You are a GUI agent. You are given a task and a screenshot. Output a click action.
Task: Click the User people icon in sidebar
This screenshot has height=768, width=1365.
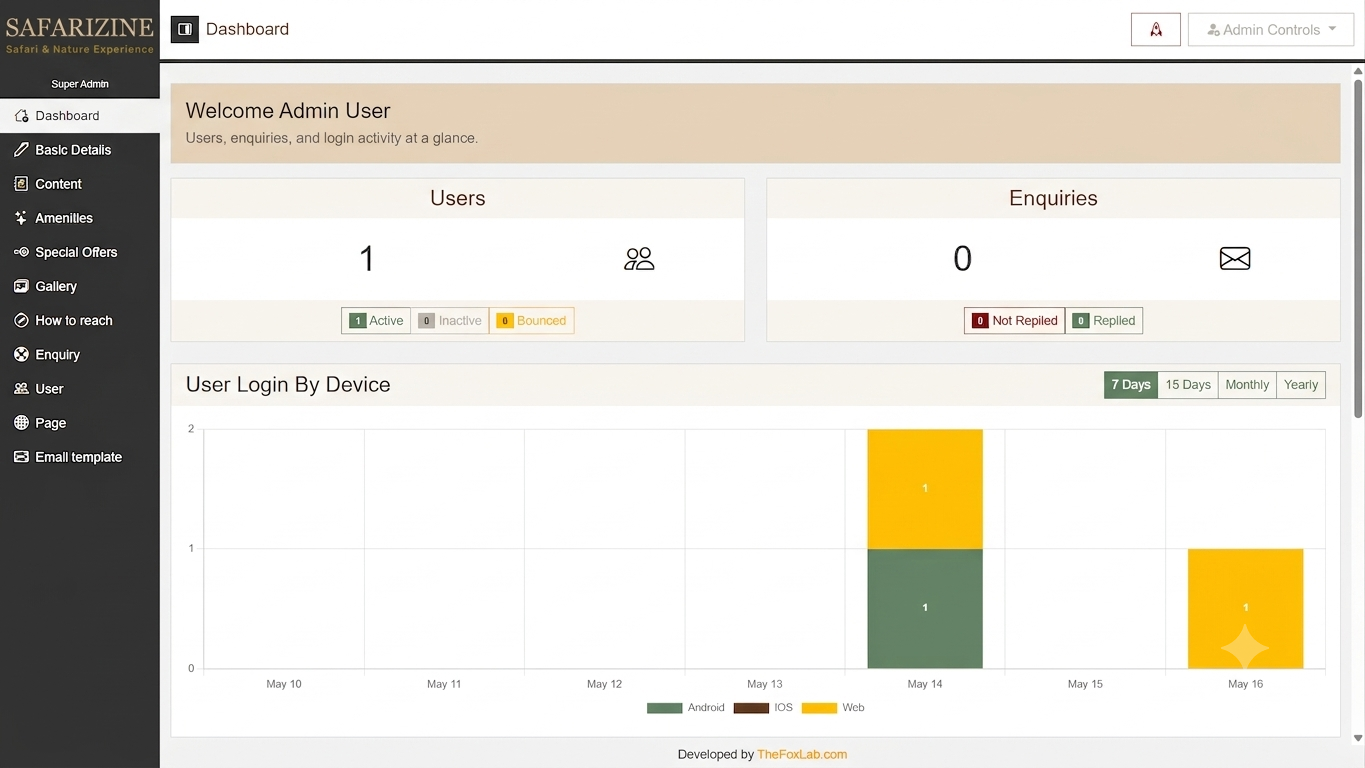(21, 388)
